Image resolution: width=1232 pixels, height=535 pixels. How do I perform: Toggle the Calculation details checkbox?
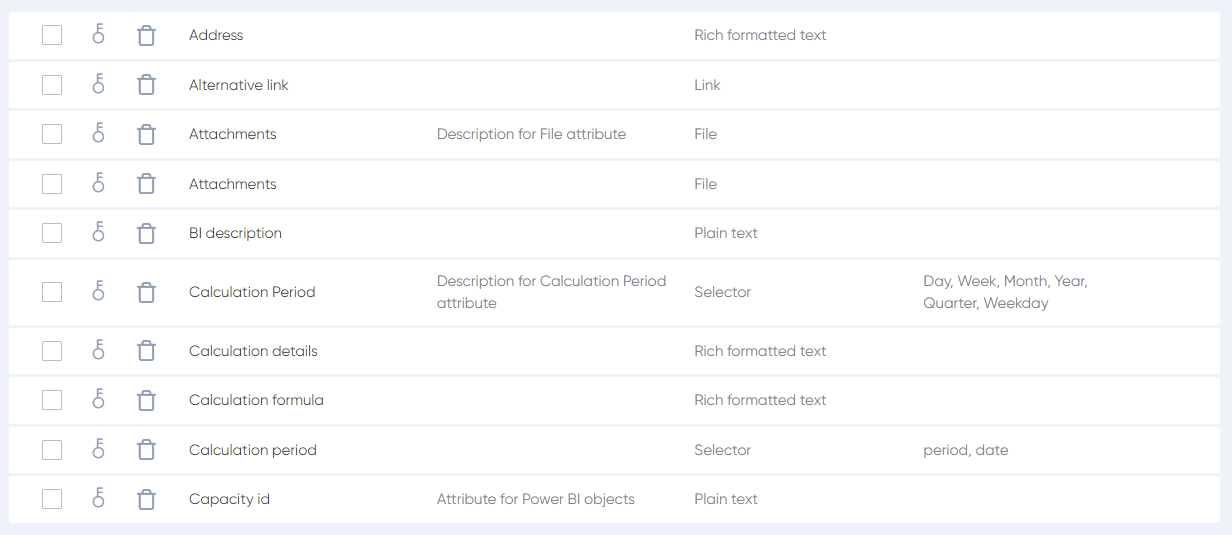[x=52, y=351]
